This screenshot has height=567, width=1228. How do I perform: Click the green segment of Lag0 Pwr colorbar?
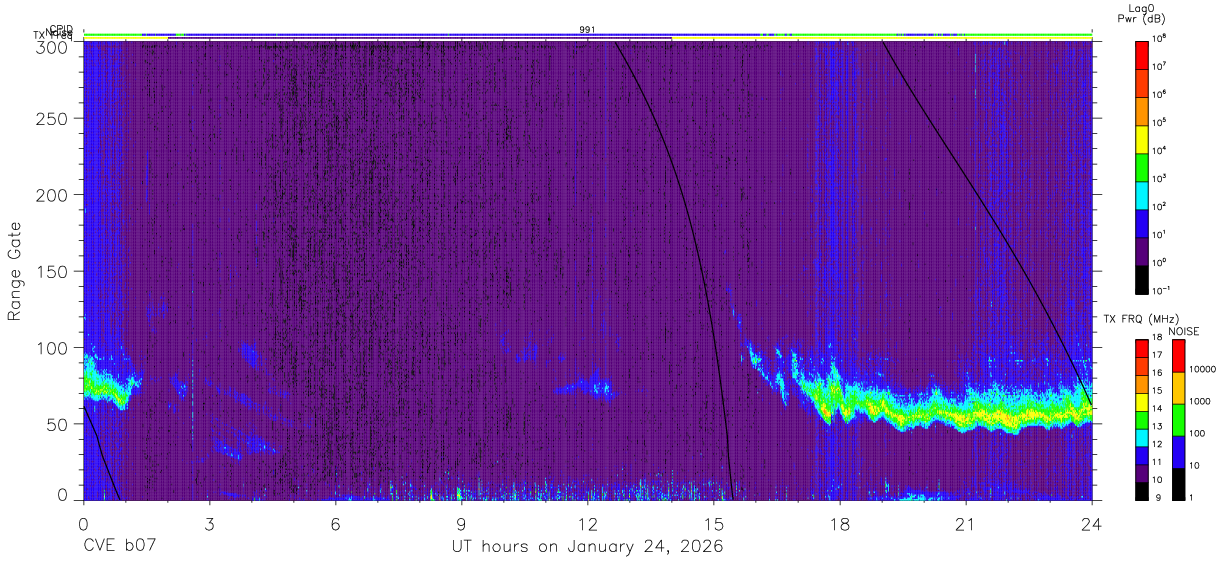[1141, 166]
